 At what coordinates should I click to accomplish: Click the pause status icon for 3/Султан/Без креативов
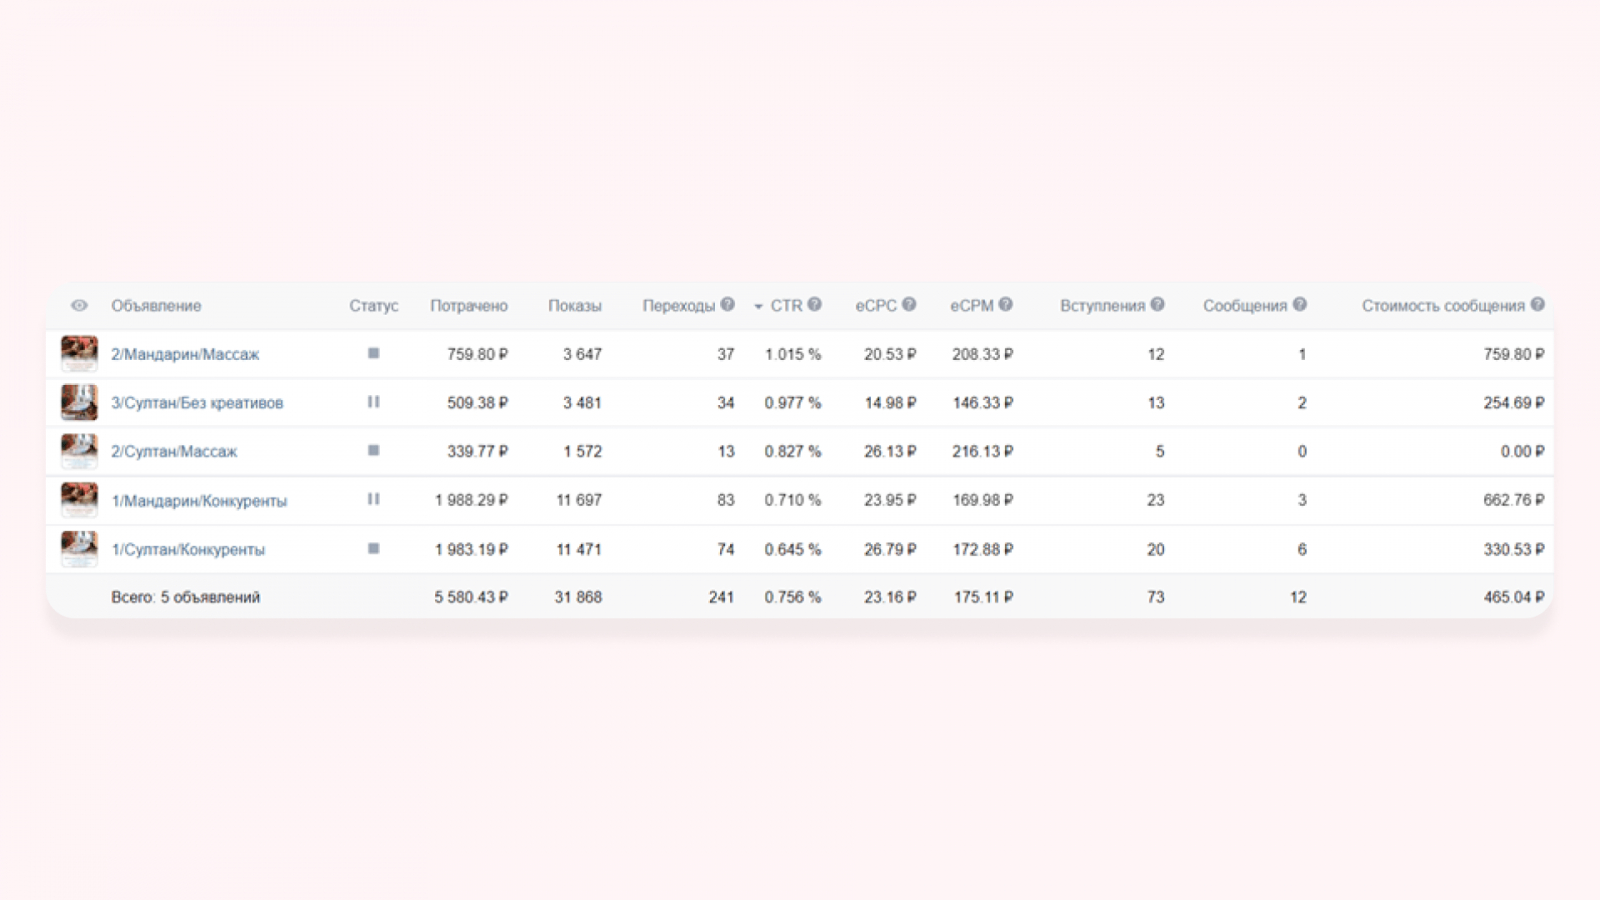[373, 402]
